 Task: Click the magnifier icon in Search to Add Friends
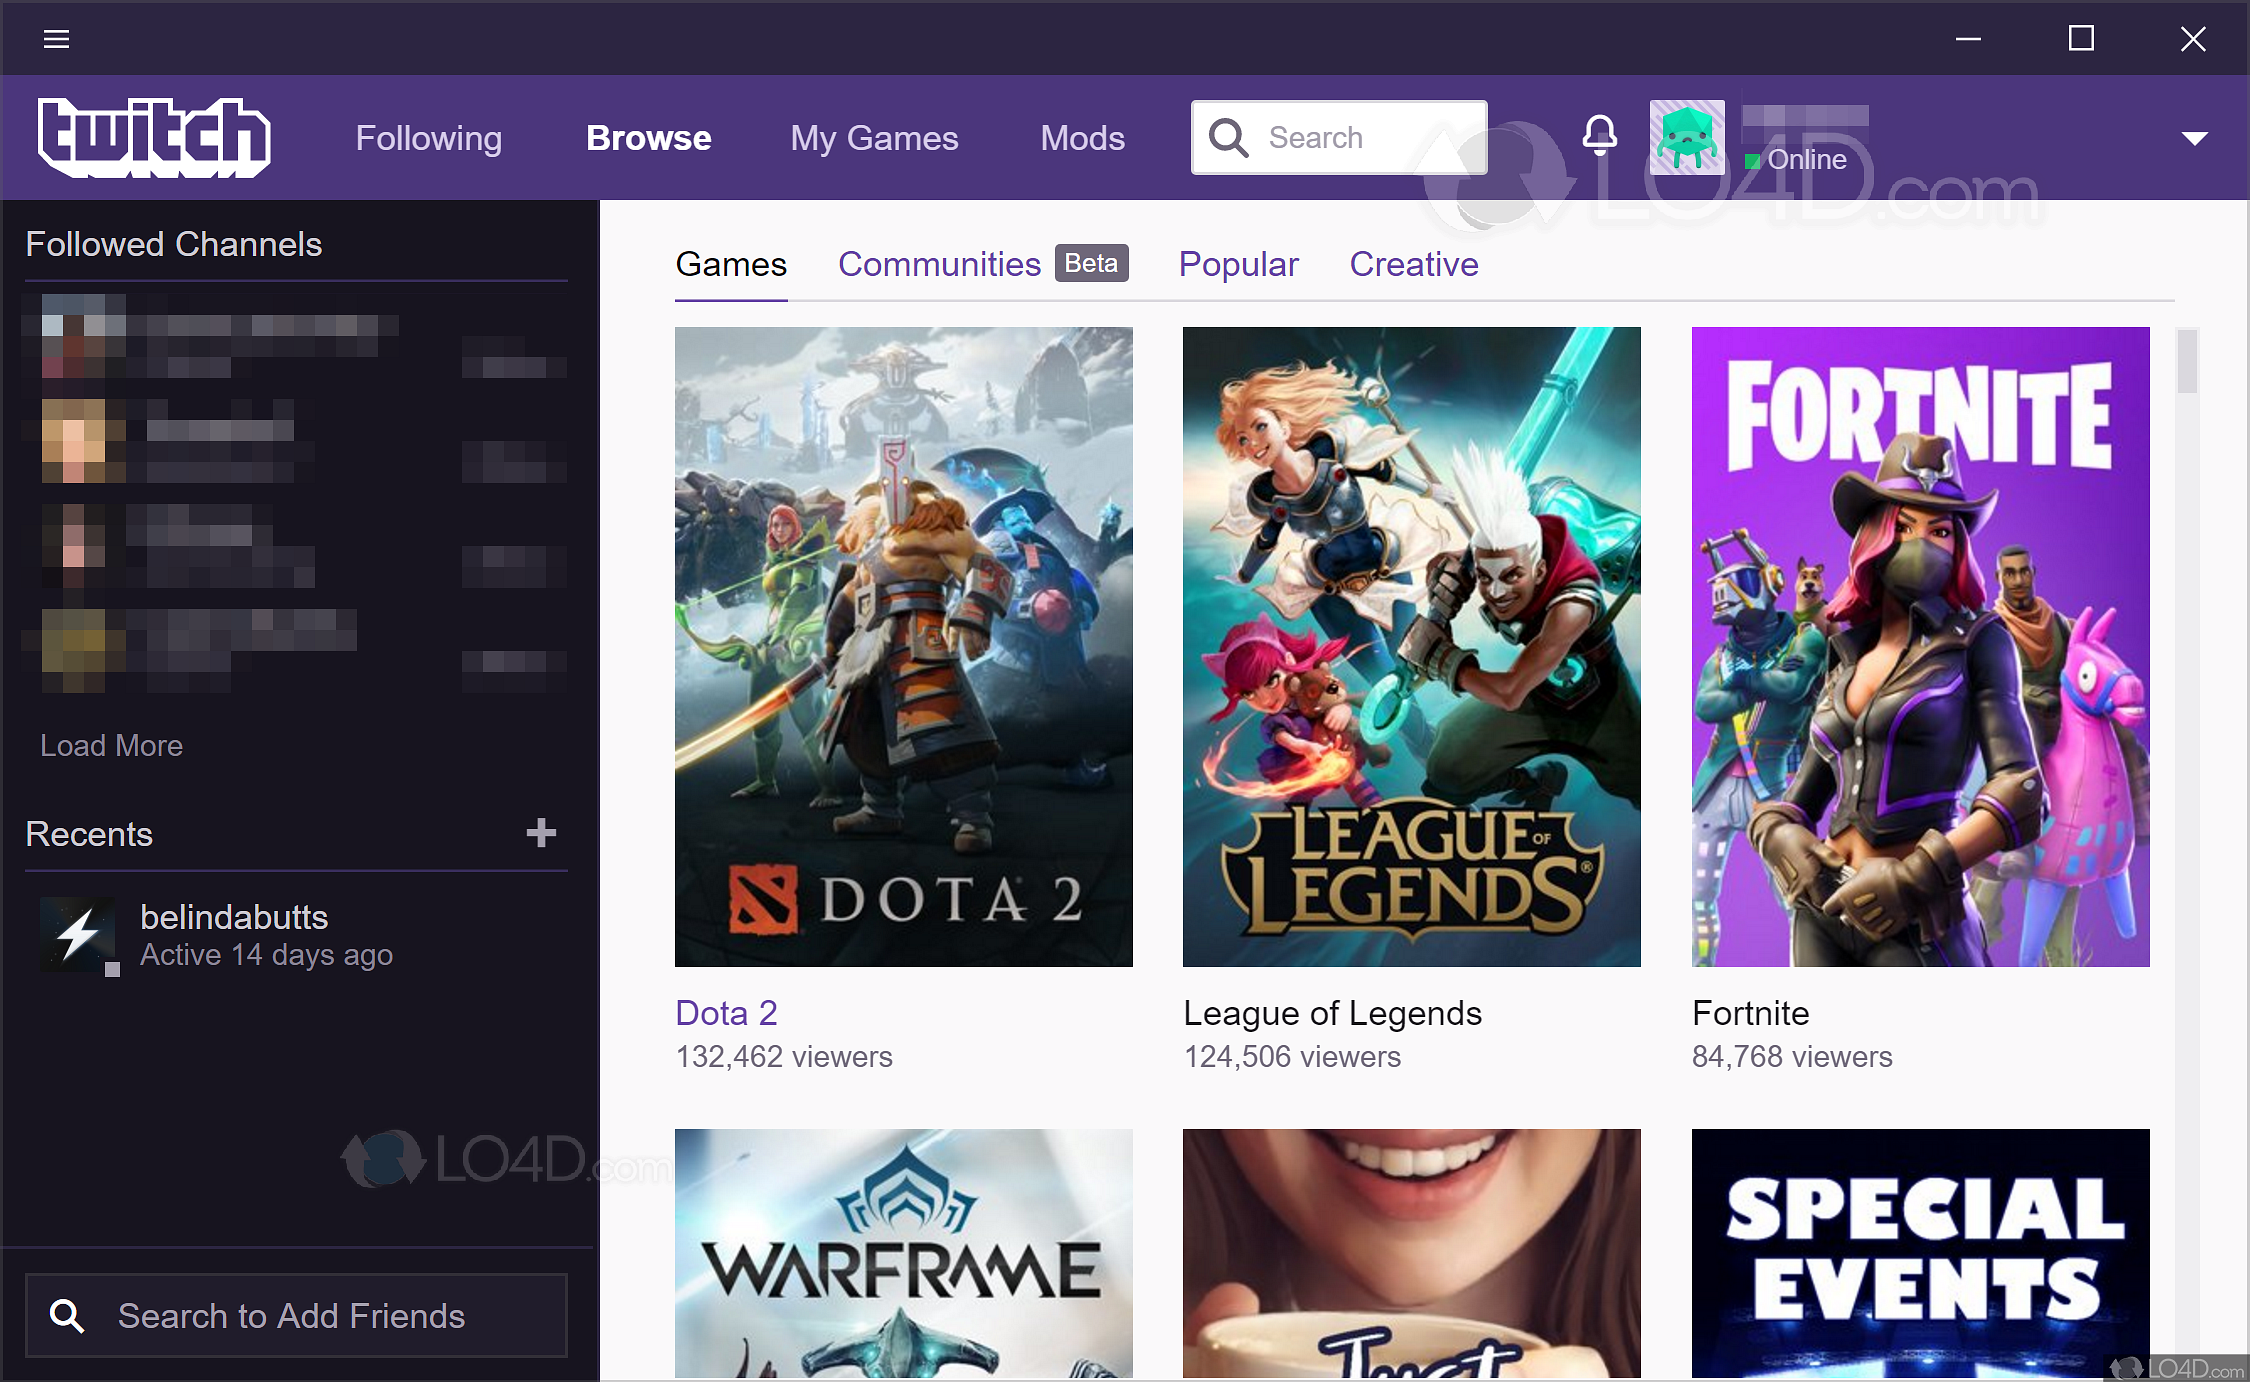(x=67, y=1316)
